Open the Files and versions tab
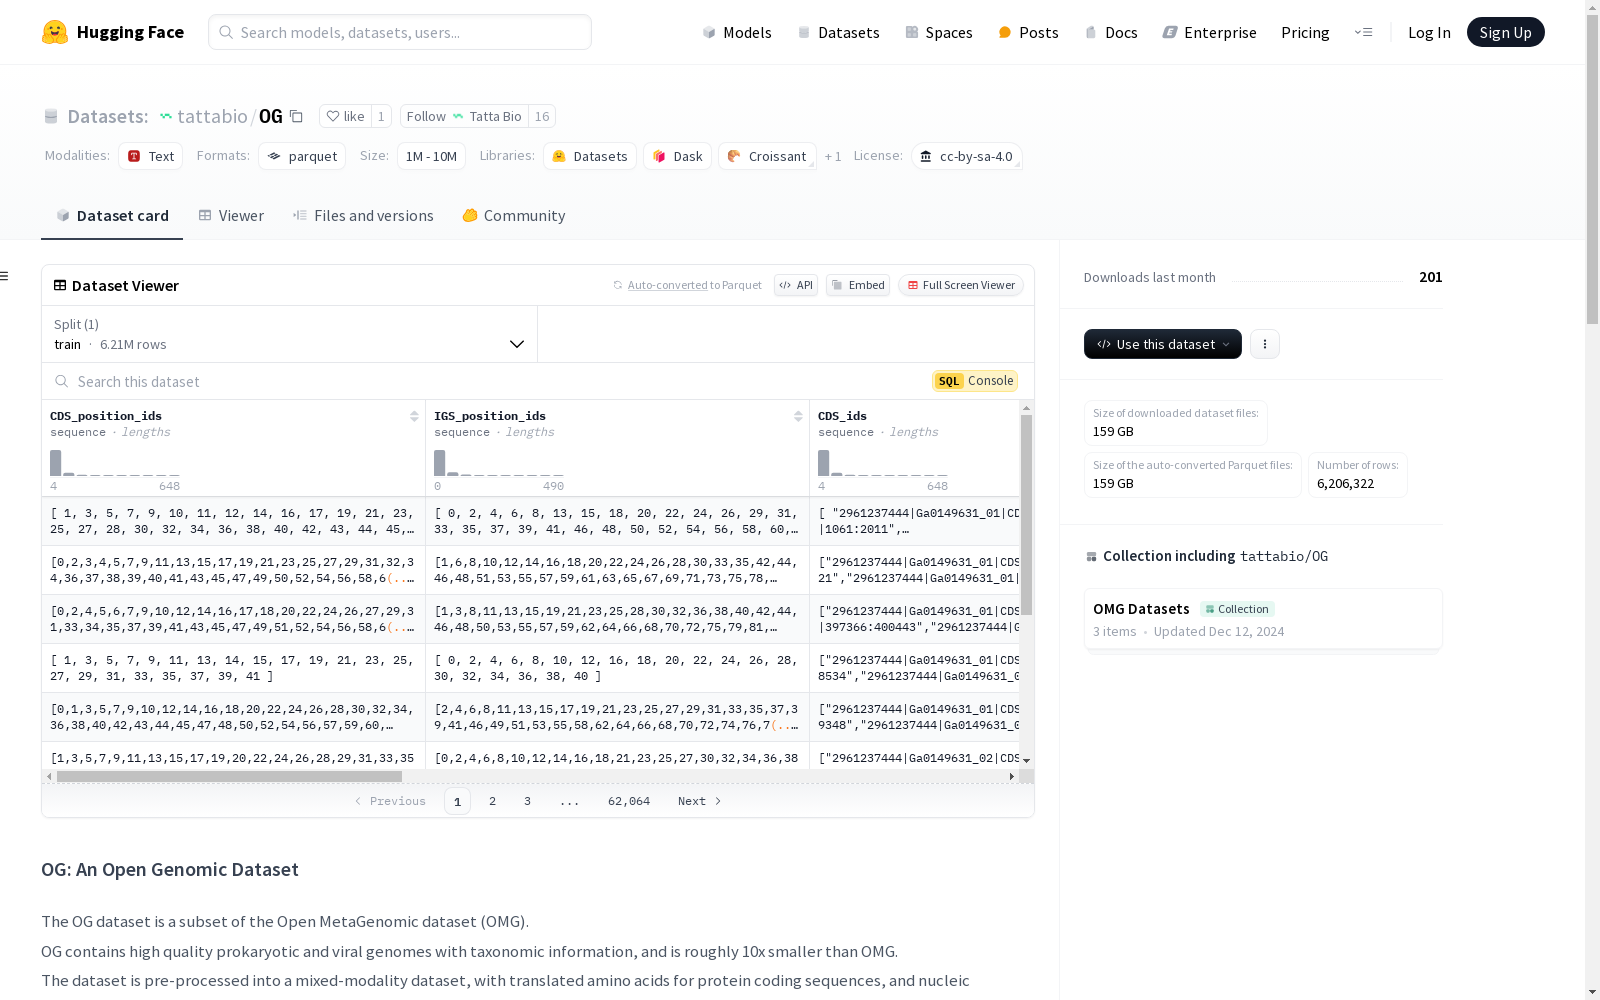Viewport: 1600px width, 1000px height. click(363, 216)
